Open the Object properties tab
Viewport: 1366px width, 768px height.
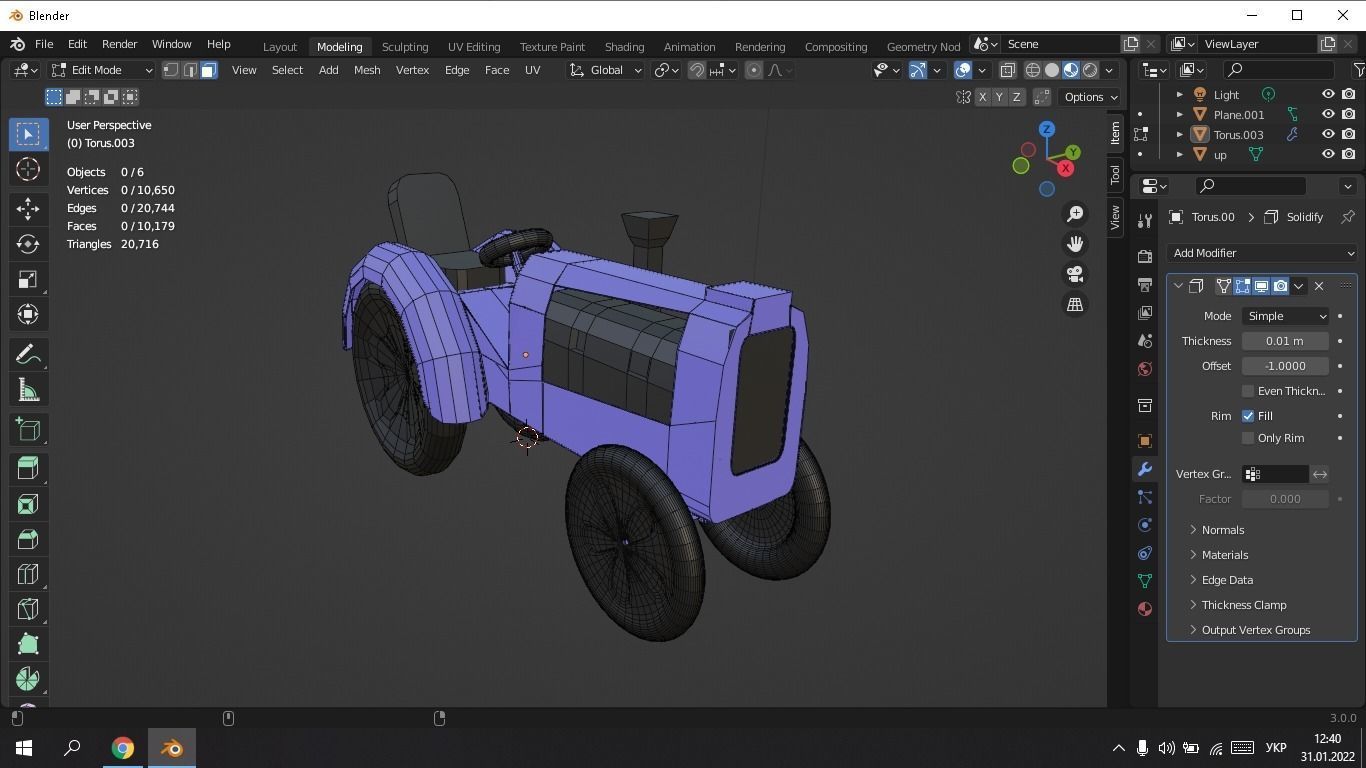coord(1144,440)
